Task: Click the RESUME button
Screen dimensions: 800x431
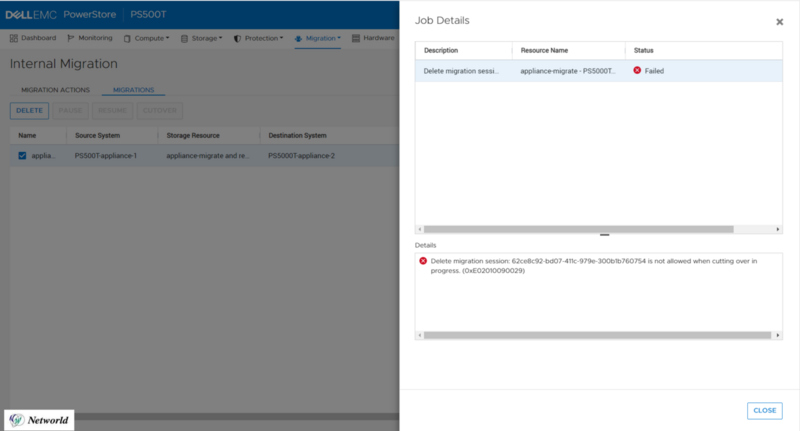Action: coord(113,111)
